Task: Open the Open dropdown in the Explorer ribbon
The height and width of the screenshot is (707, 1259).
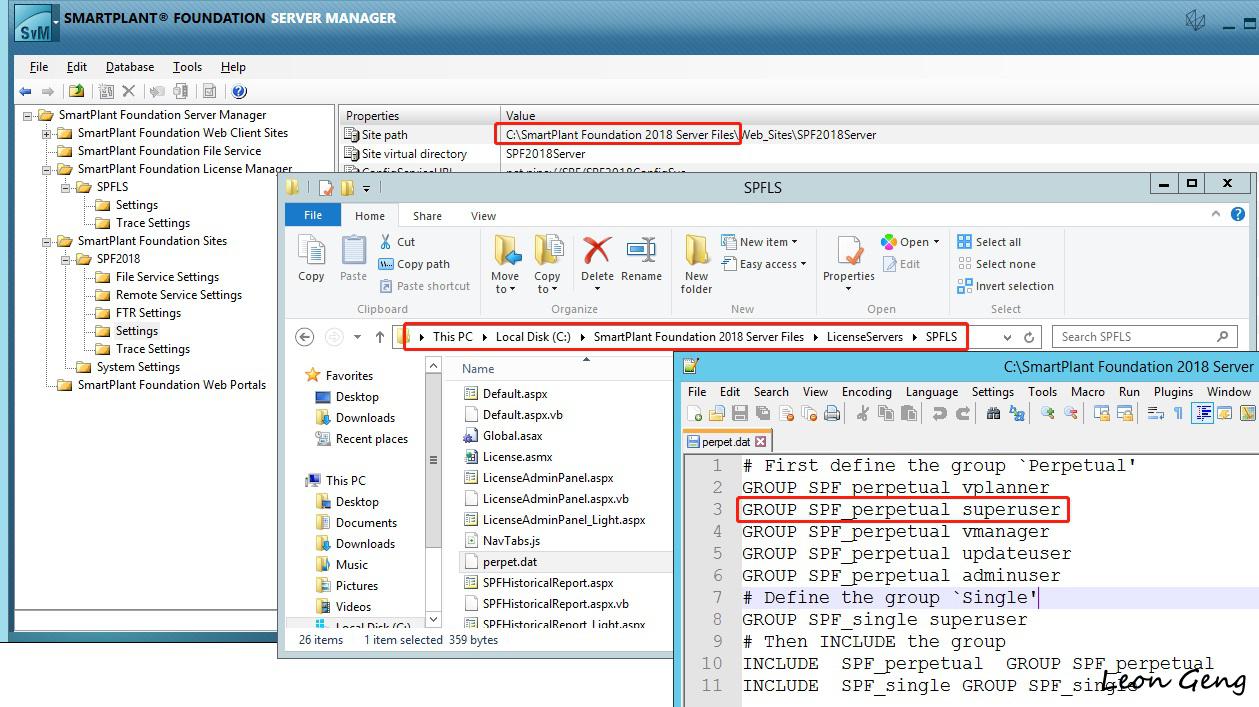Action: [910, 242]
